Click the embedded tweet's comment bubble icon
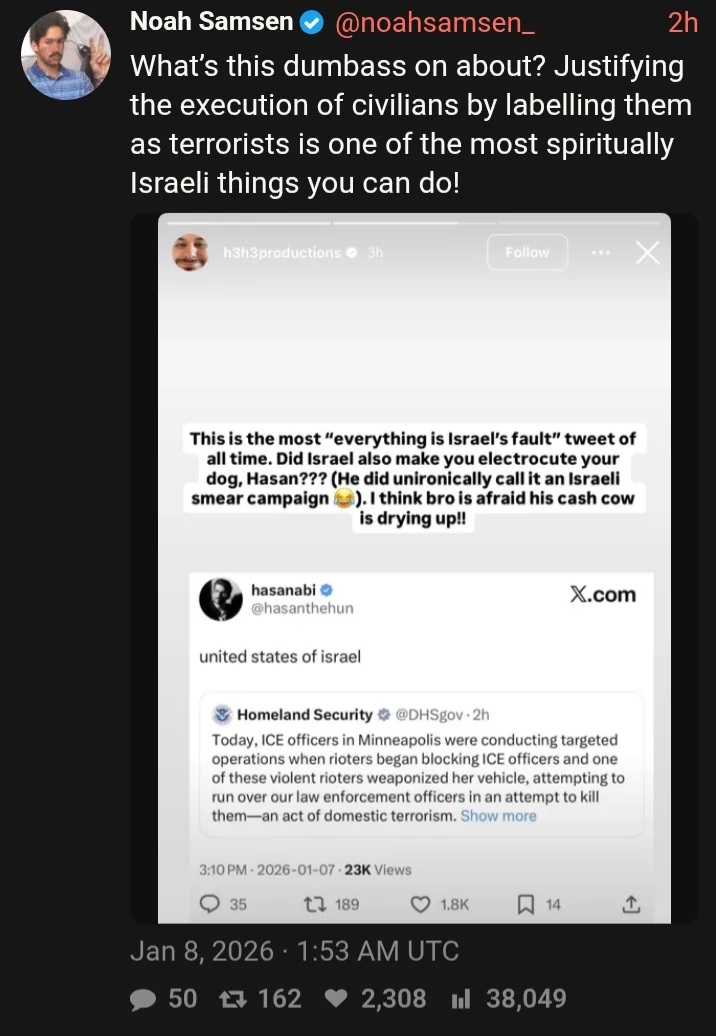This screenshot has width=716, height=1036. [211, 904]
